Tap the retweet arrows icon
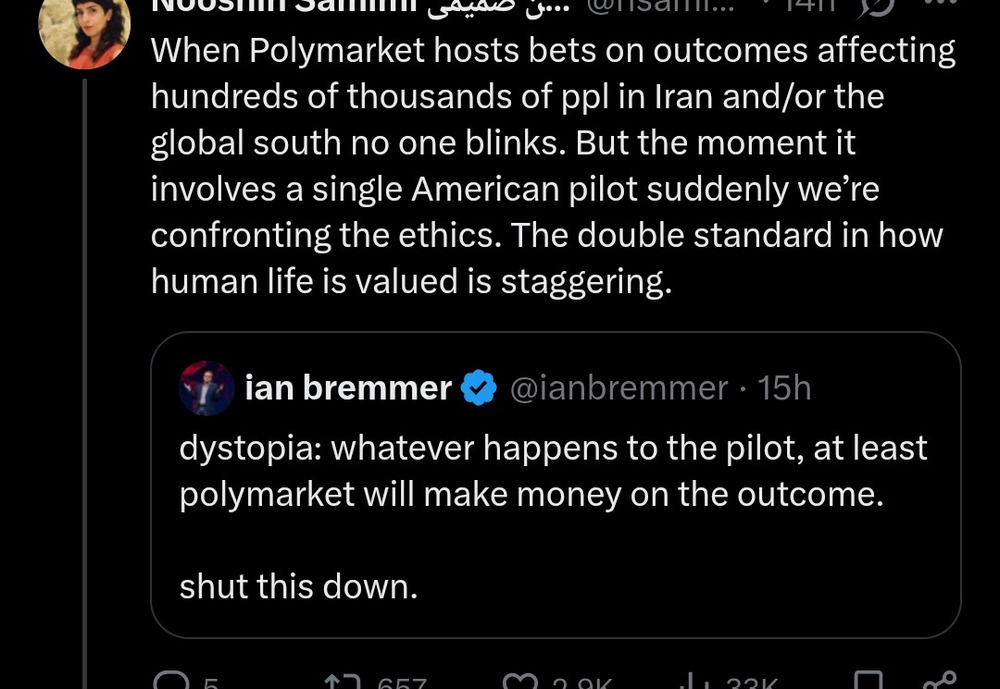 pyautogui.click(x=339, y=683)
